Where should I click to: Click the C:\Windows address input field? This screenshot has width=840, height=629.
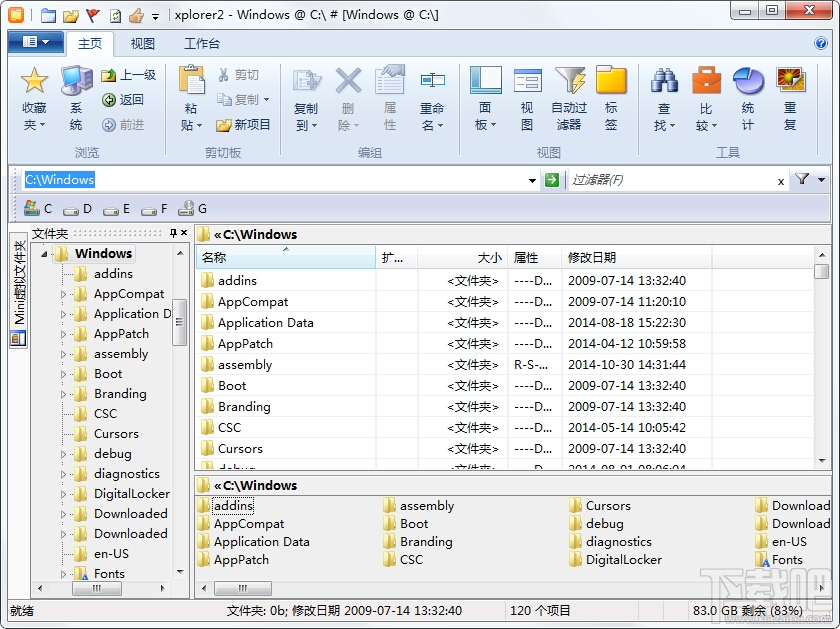[273, 179]
